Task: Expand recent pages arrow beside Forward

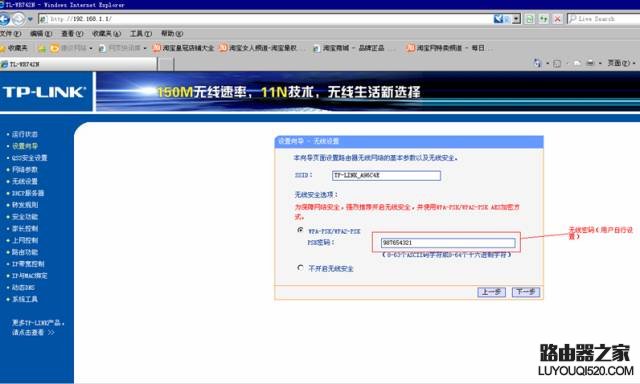Action: pos(30,19)
